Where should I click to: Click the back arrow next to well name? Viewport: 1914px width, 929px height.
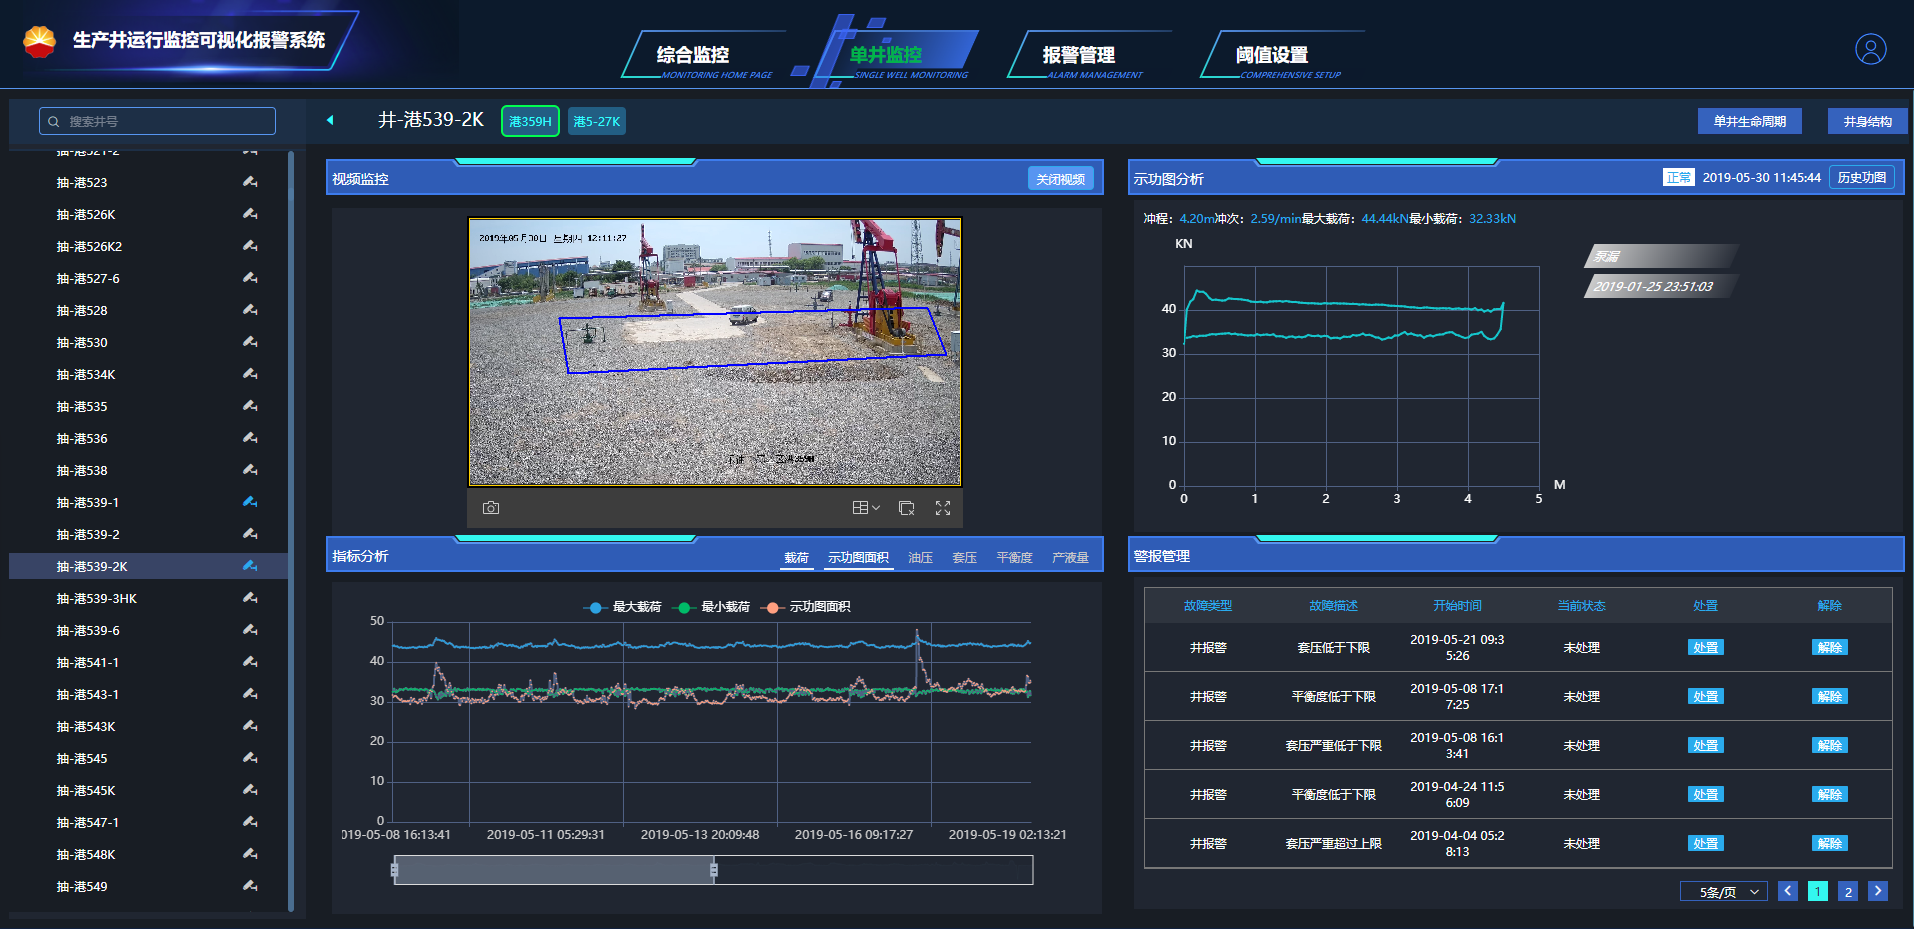[330, 121]
